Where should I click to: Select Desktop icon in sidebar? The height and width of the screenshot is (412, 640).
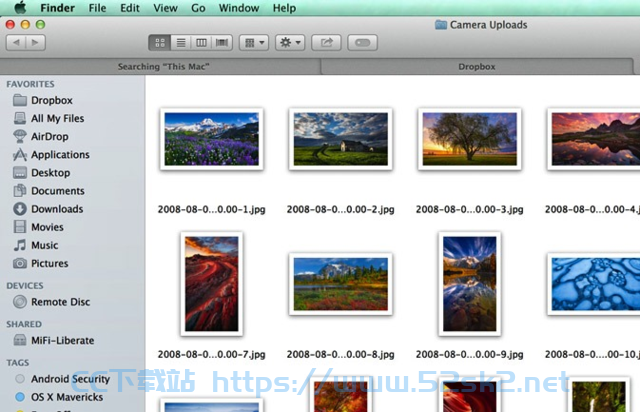(x=20, y=173)
